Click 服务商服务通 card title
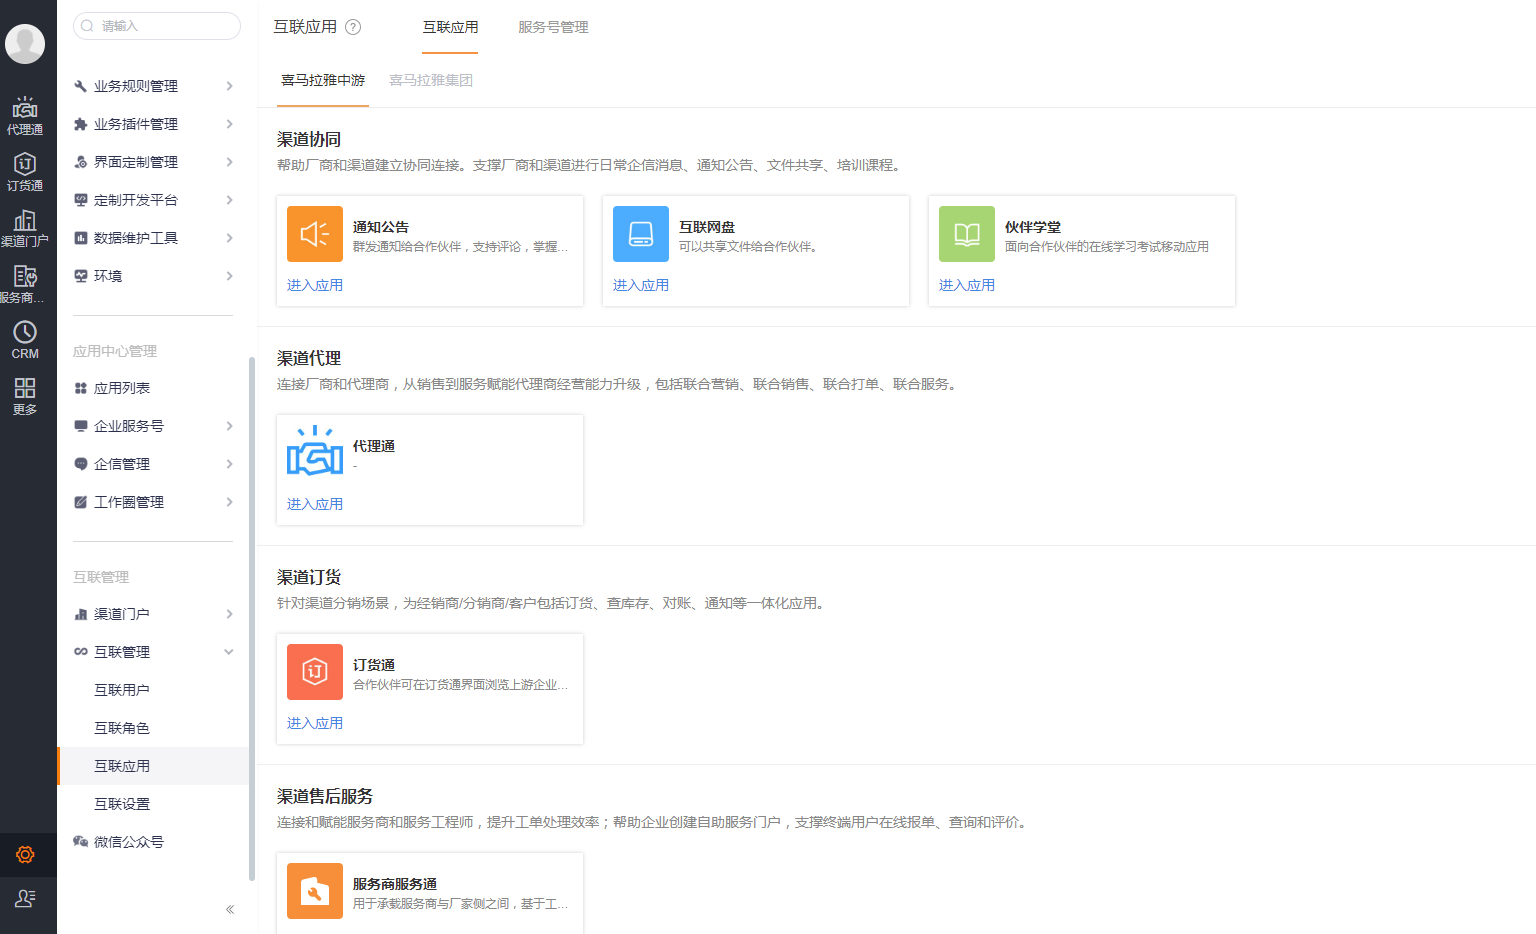 click(395, 884)
